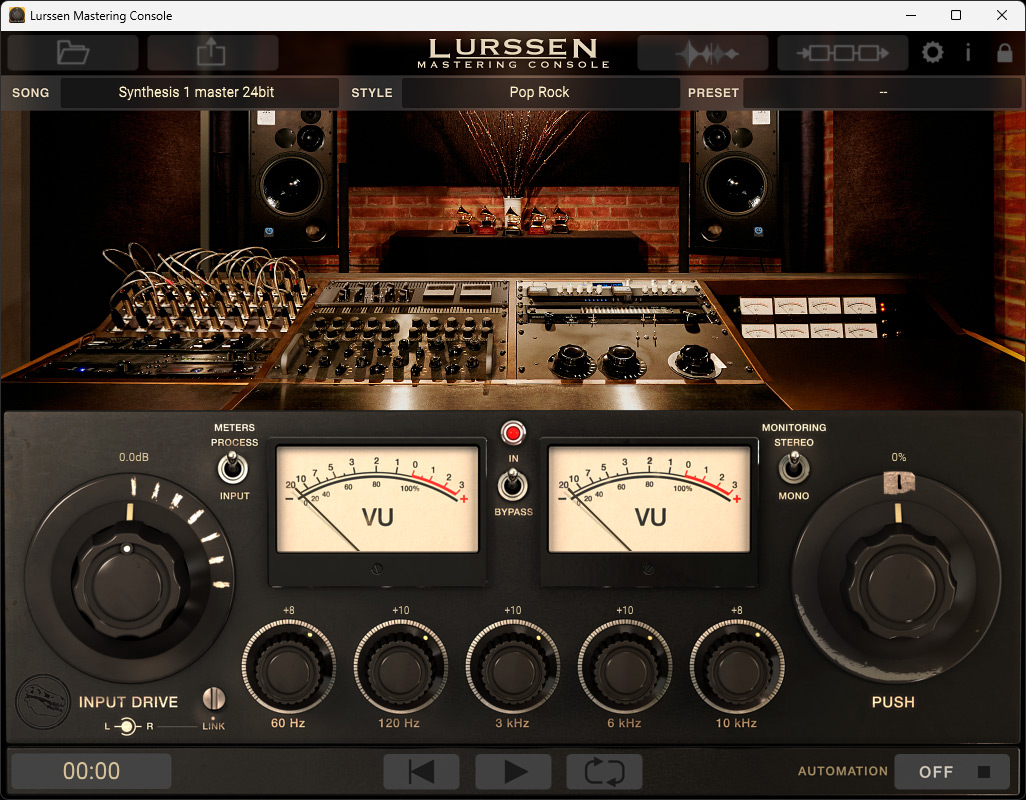Open the Style dropdown showing Pop Rock
1026x800 pixels.
pos(540,92)
